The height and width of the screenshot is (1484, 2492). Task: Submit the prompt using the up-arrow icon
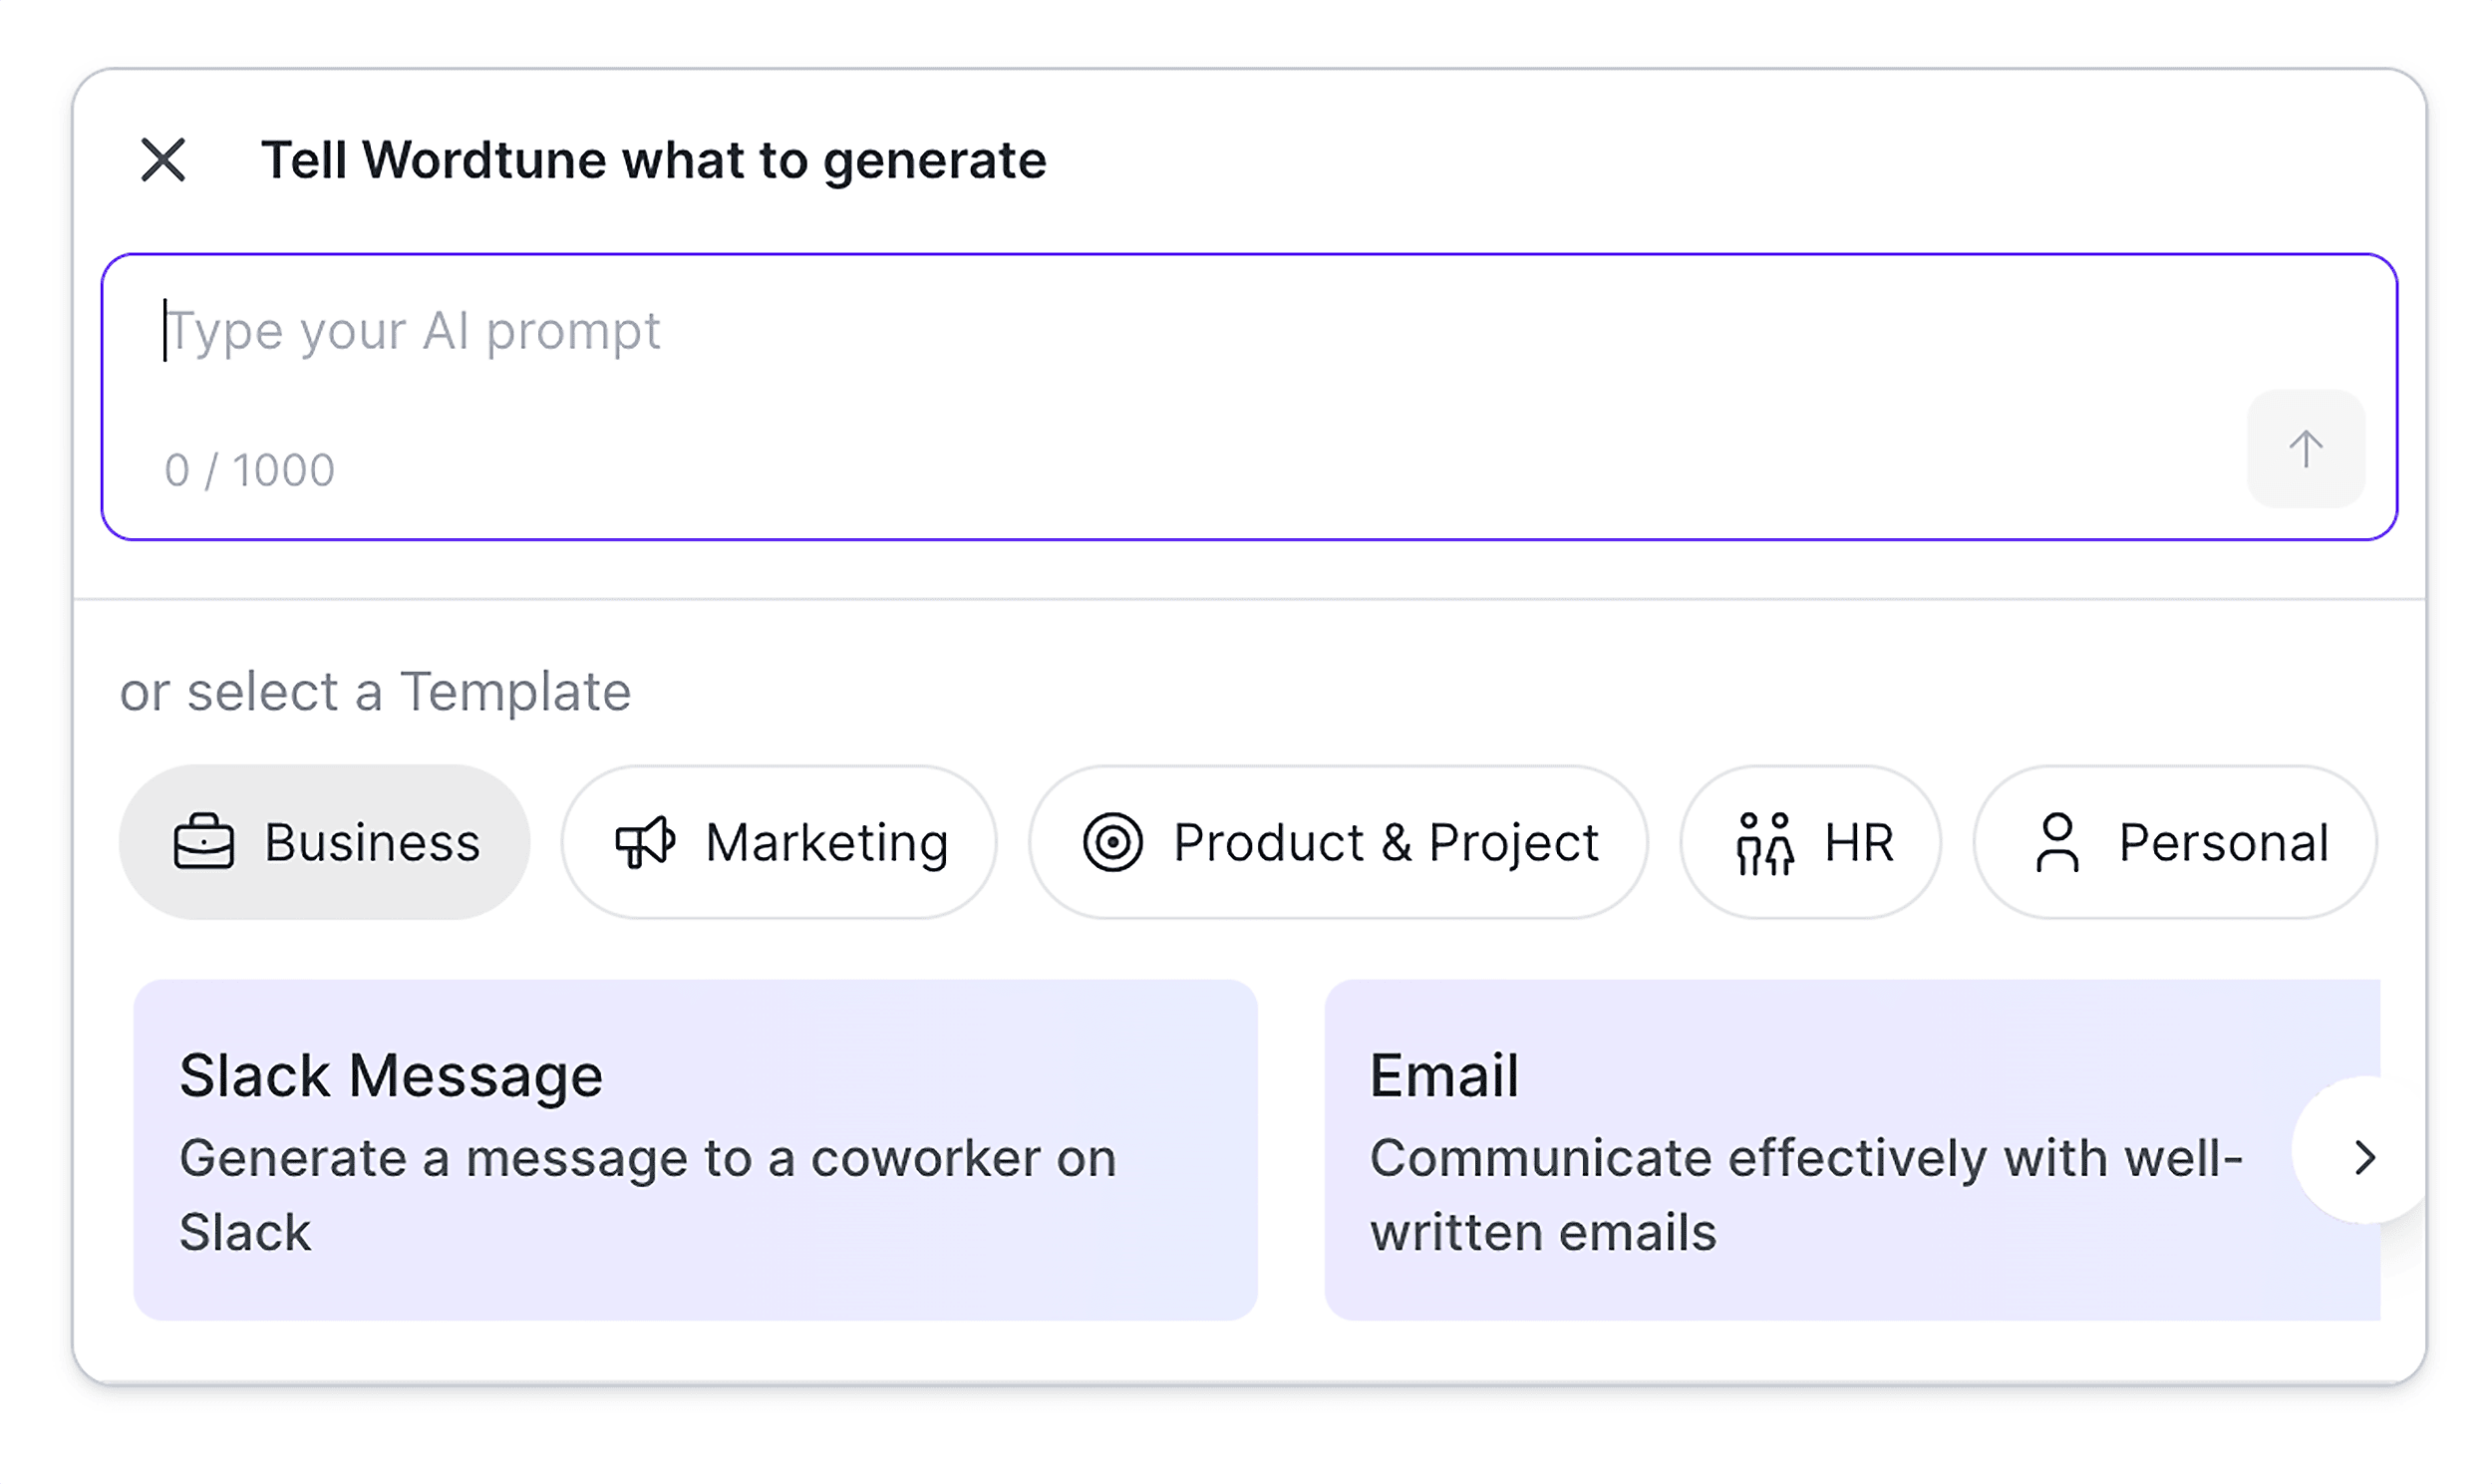click(2305, 449)
